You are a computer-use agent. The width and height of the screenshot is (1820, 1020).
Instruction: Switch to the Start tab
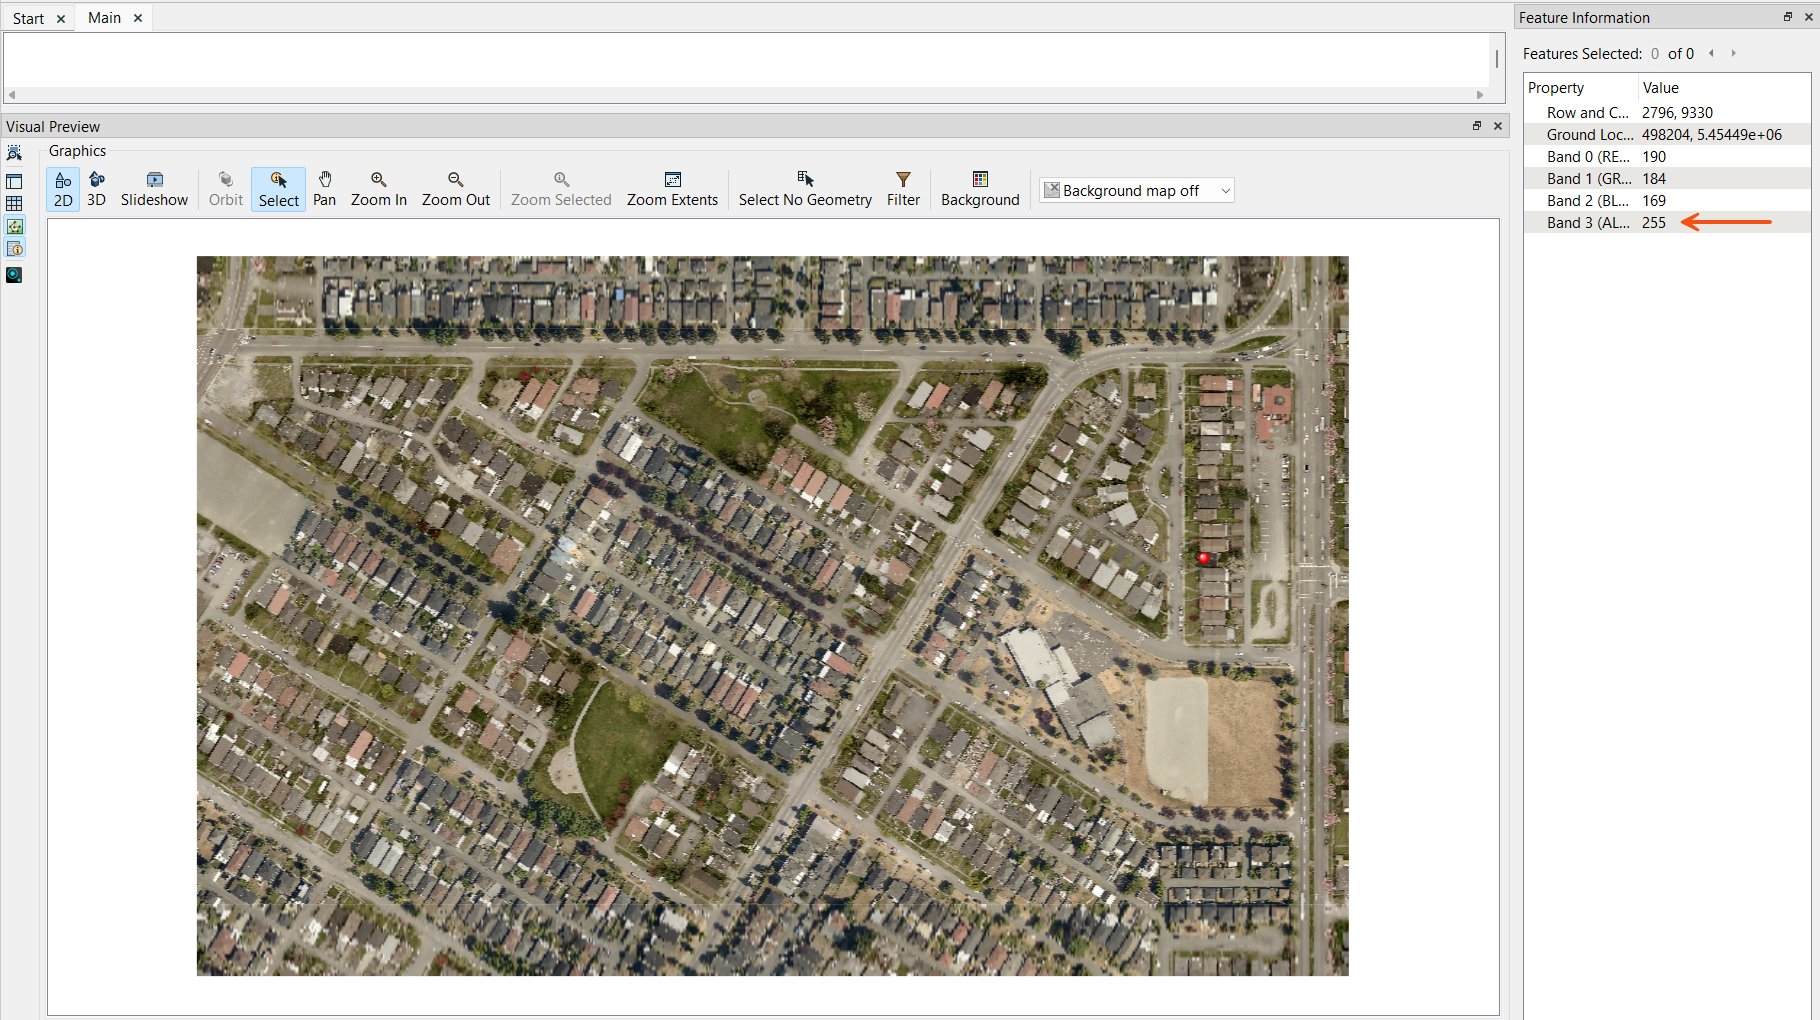(x=28, y=18)
